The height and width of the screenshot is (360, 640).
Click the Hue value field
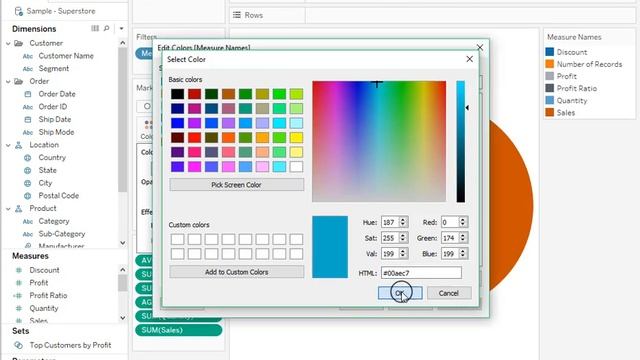390,222
